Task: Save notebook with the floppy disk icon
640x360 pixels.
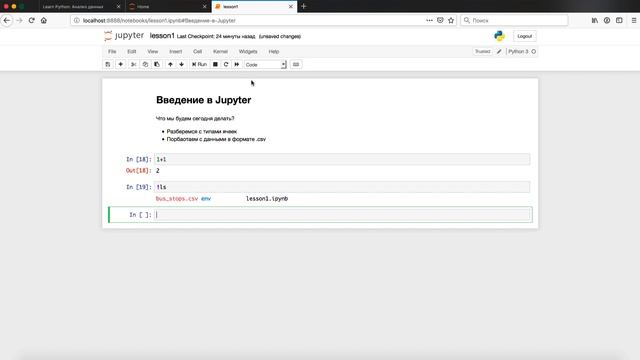Action: 108,64
